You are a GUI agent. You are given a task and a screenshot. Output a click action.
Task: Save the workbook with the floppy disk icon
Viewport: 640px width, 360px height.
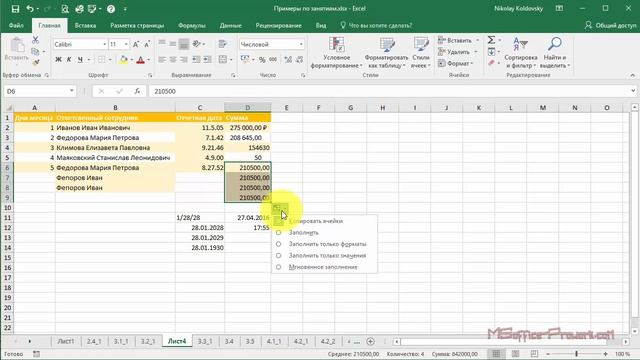15,9
